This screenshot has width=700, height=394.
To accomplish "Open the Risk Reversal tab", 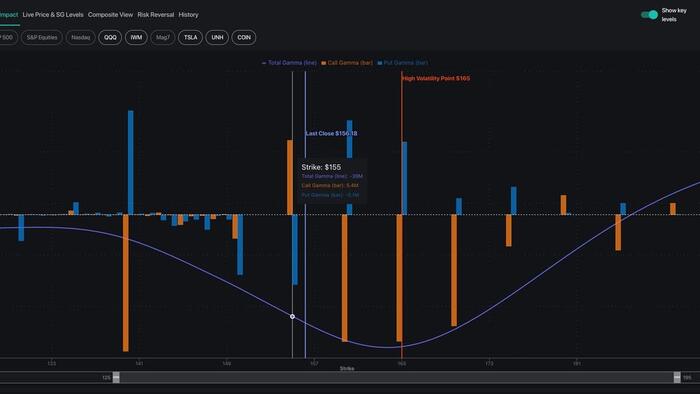I will [x=155, y=15].
